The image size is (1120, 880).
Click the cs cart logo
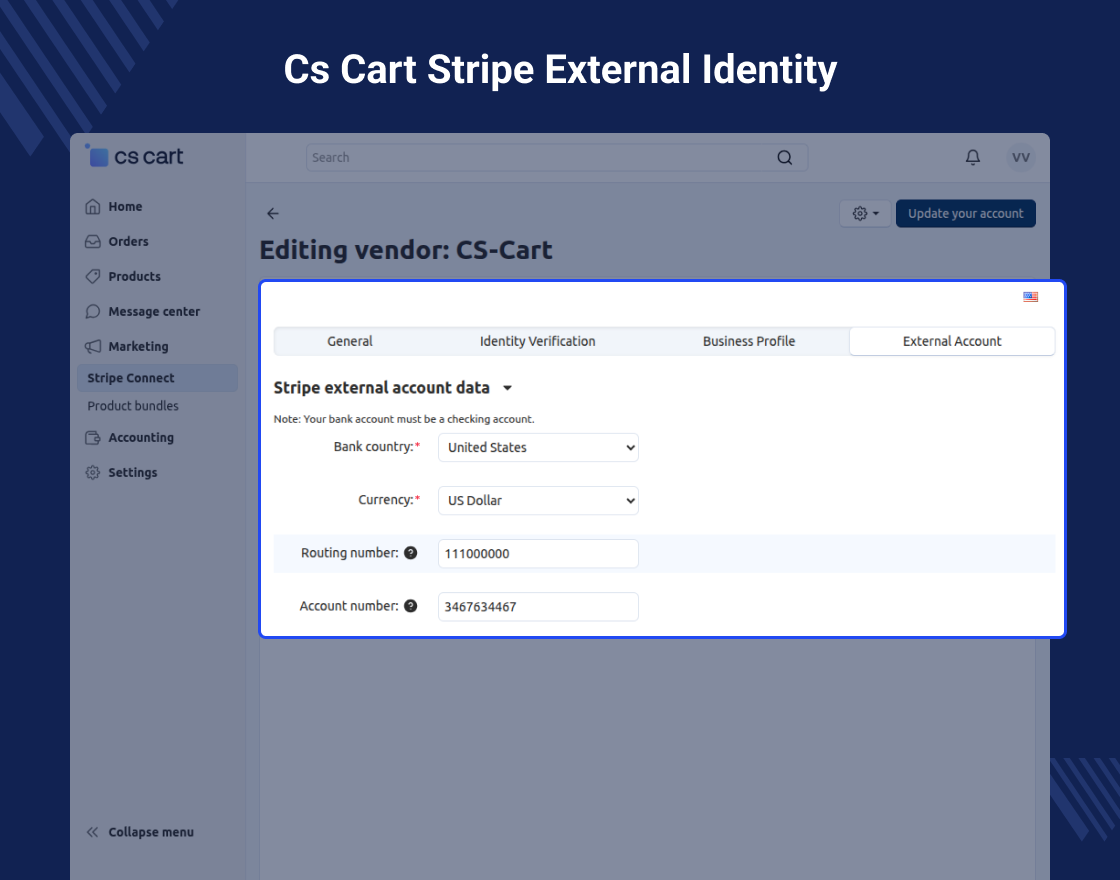tap(134, 156)
